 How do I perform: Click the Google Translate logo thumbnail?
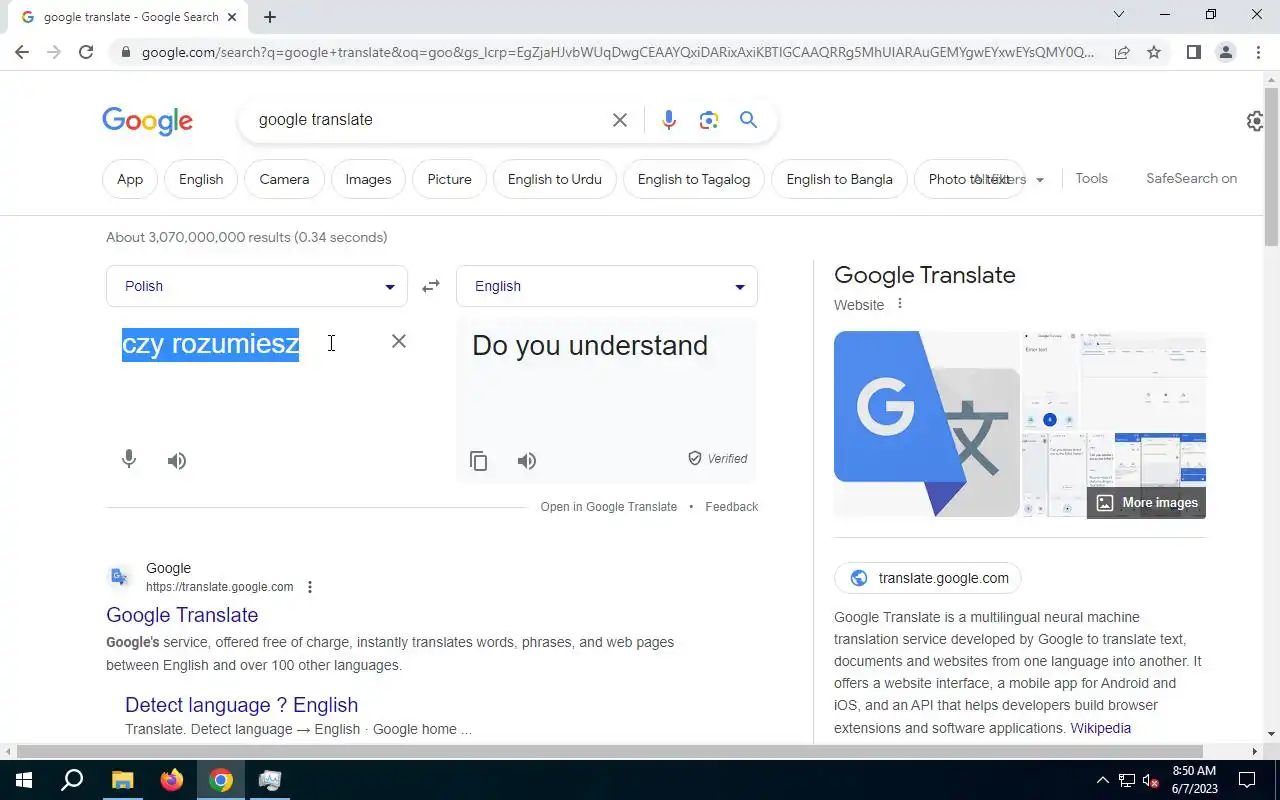(927, 424)
